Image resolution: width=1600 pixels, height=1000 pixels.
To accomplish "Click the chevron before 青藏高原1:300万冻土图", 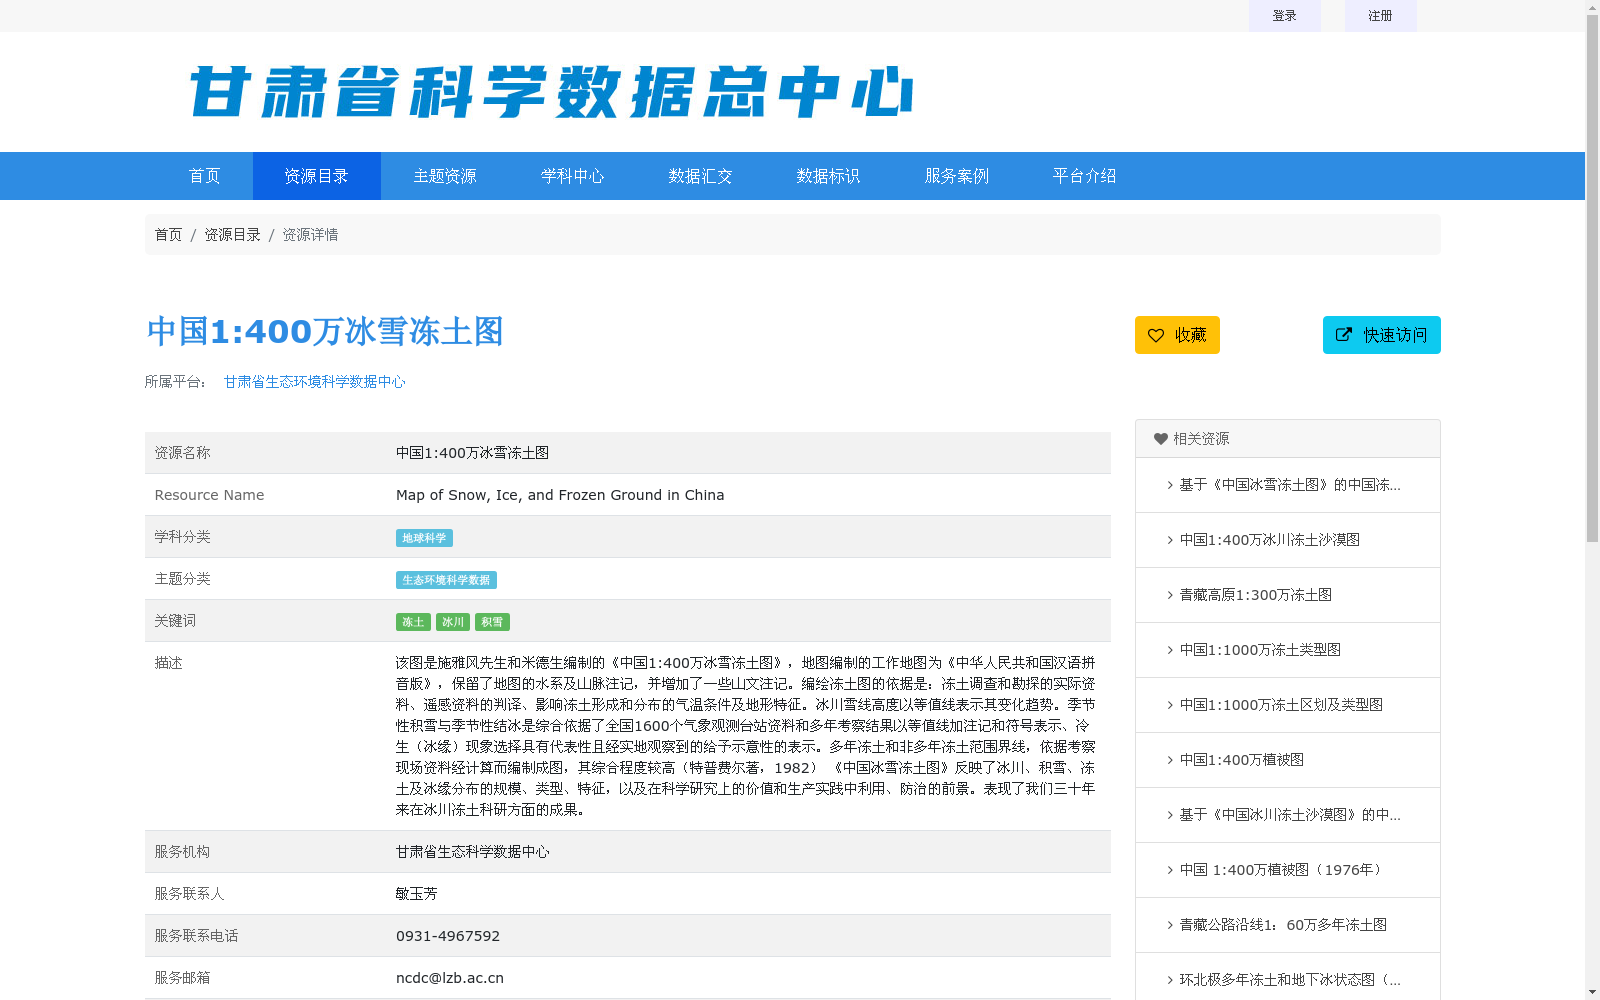I will [1170, 595].
